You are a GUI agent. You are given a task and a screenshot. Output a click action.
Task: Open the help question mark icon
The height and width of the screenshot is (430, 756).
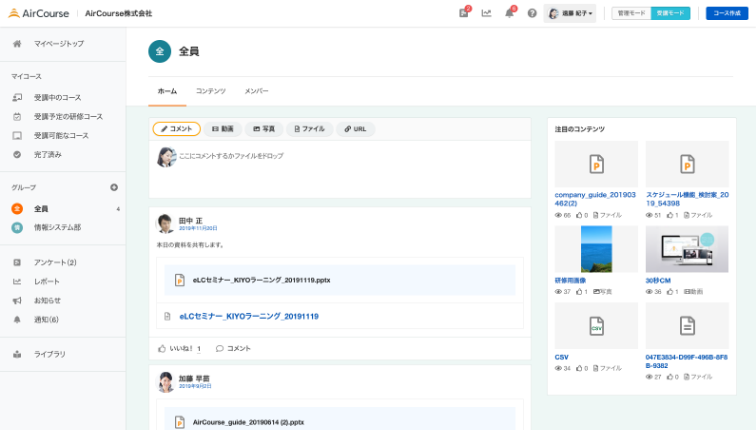click(532, 13)
